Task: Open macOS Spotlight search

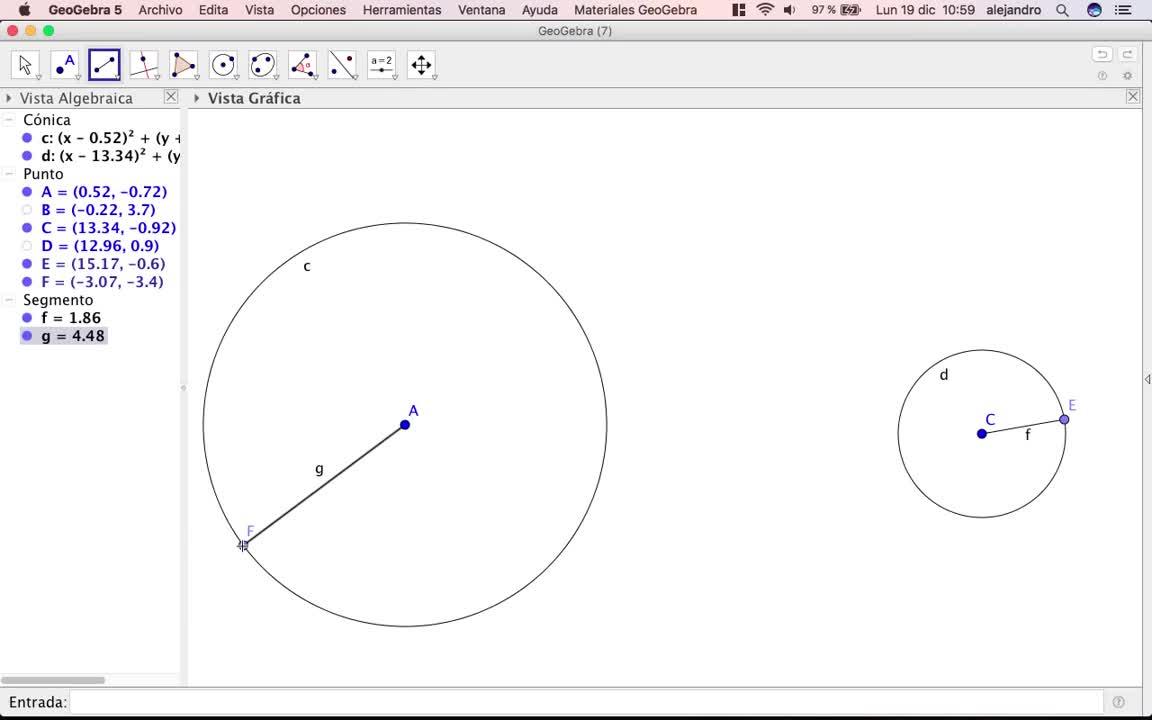Action: pyautogui.click(x=1062, y=10)
